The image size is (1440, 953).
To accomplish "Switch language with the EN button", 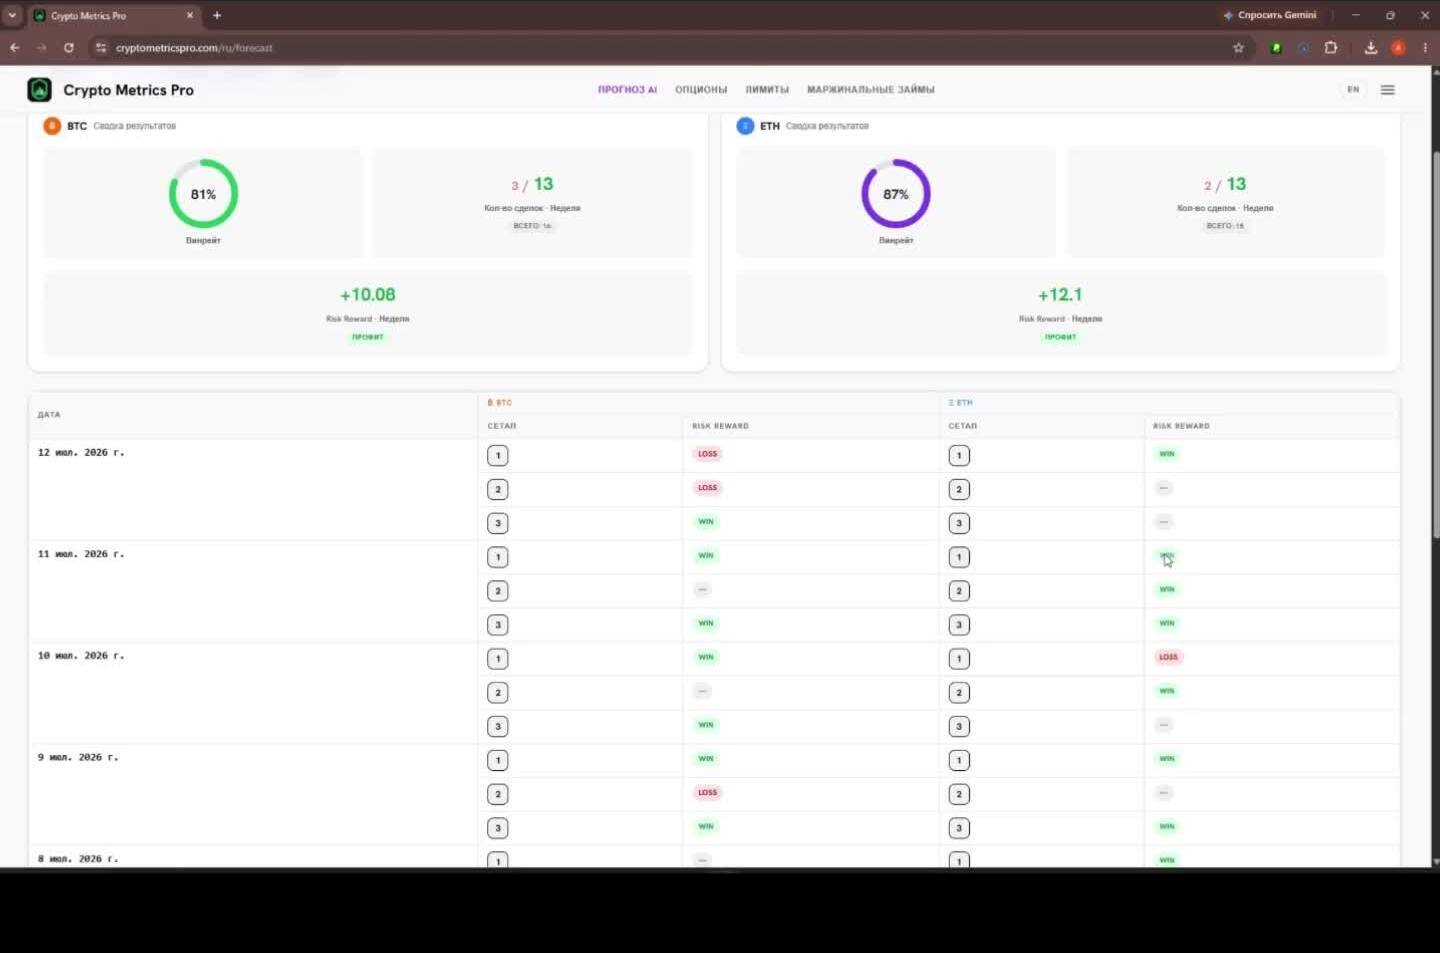I will click(x=1353, y=89).
